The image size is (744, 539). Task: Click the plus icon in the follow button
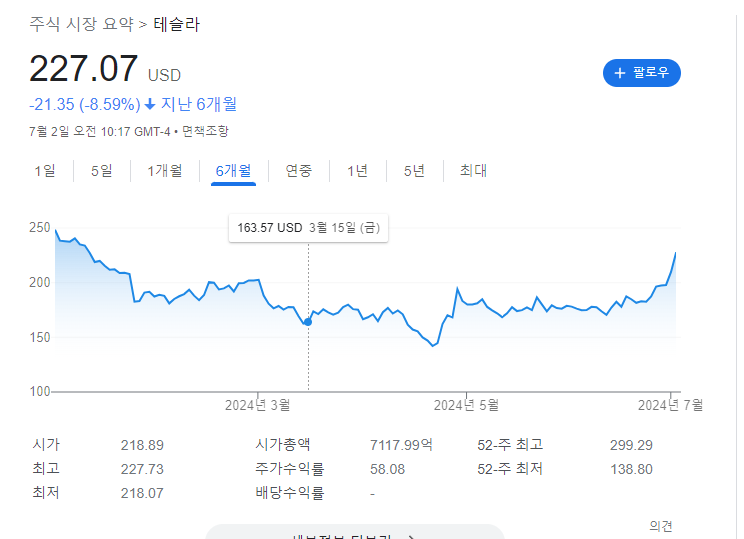(x=620, y=73)
